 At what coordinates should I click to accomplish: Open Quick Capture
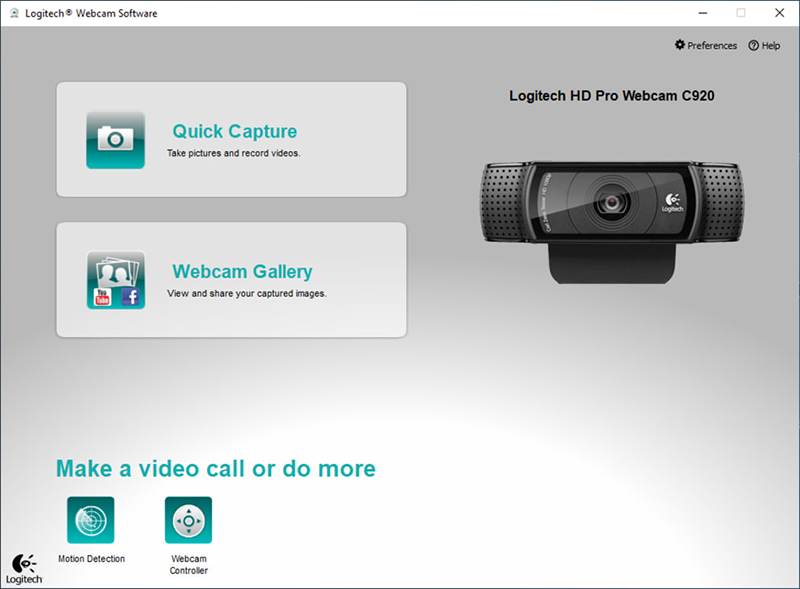(x=234, y=131)
